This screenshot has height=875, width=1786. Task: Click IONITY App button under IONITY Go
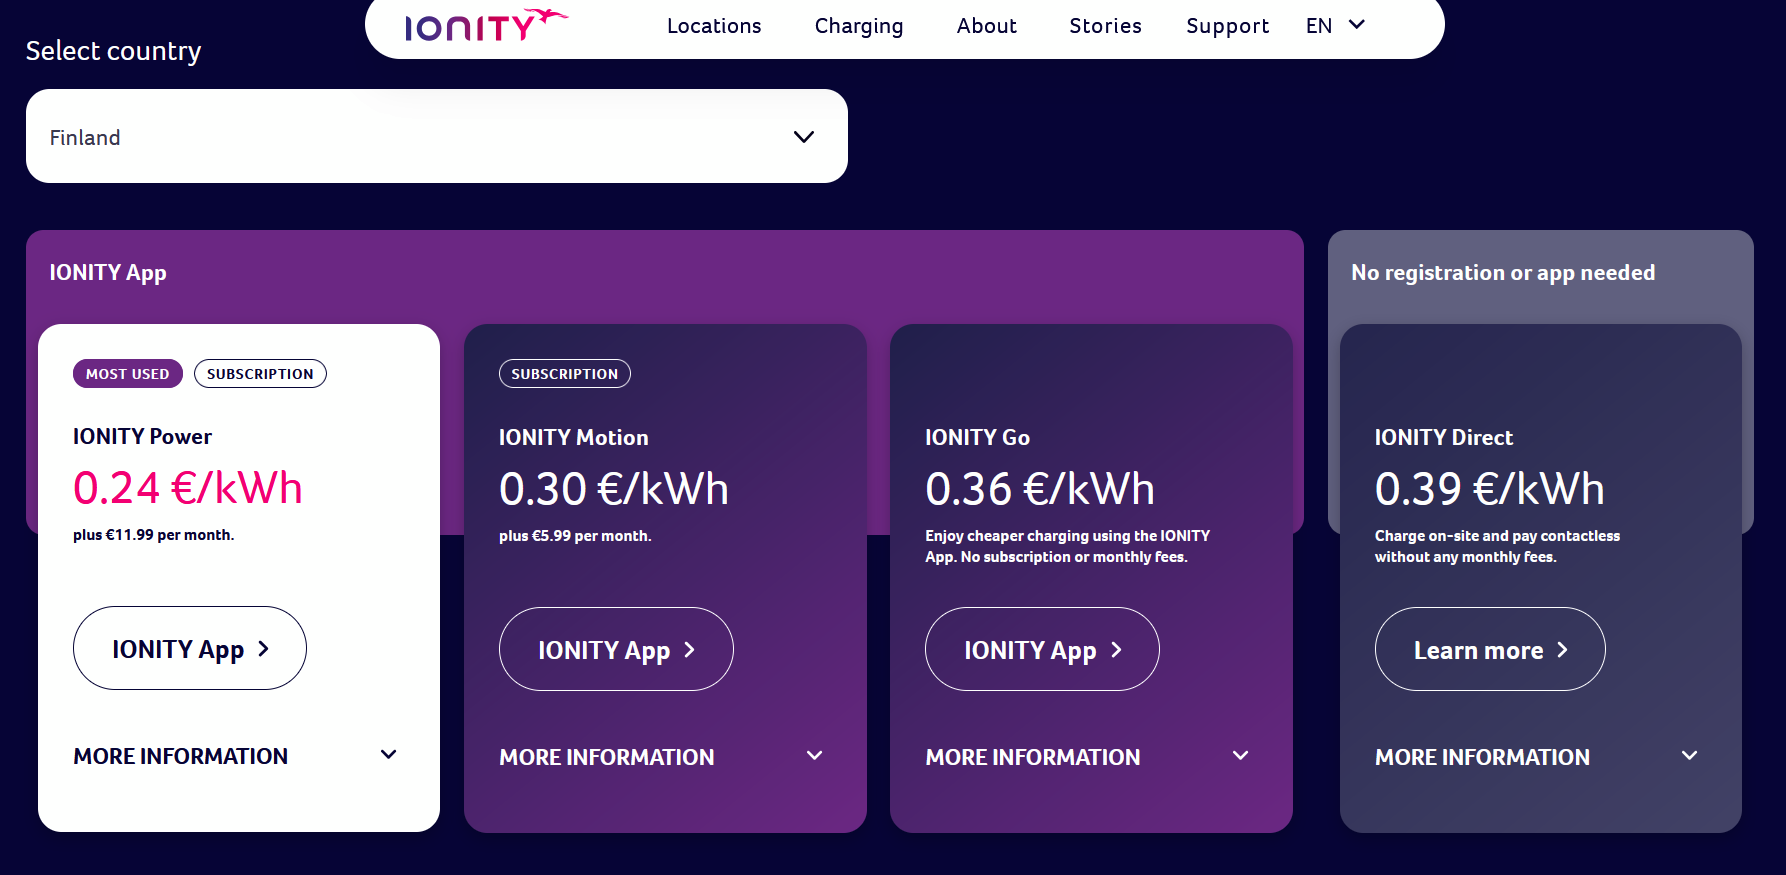1042,650
